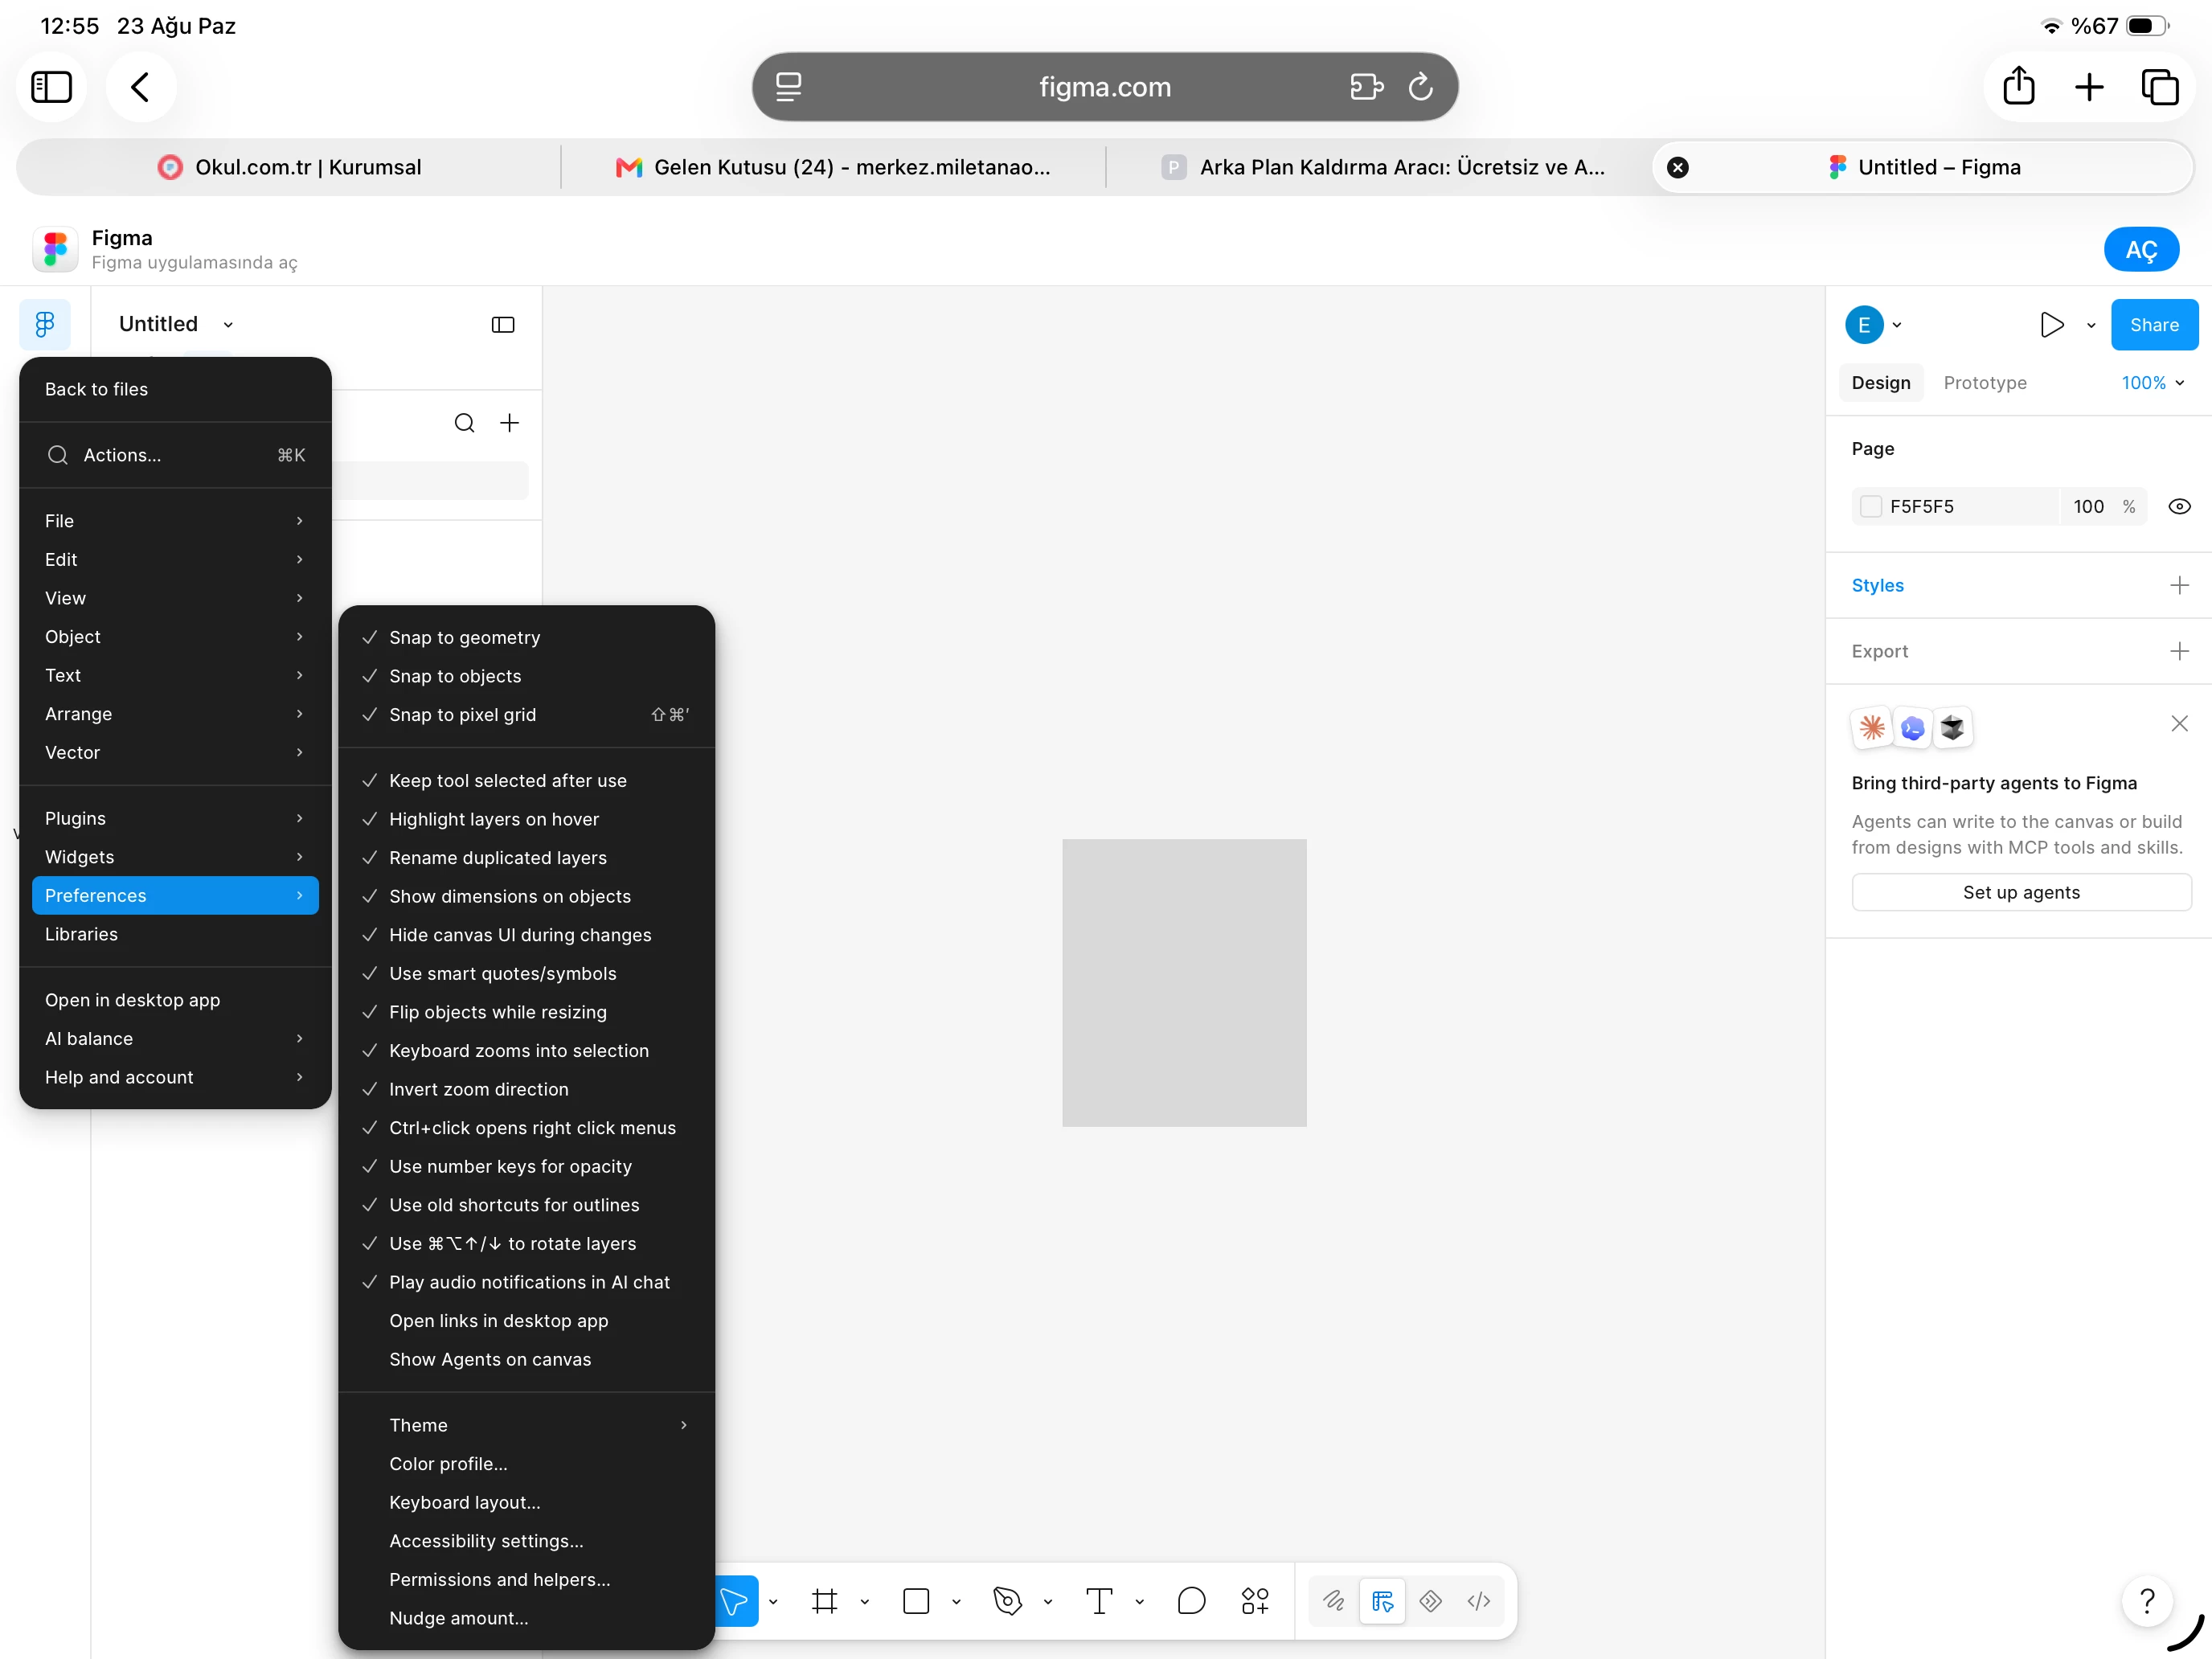Select Open in desktop app
The image size is (2212, 1659).
(175, 1000)
